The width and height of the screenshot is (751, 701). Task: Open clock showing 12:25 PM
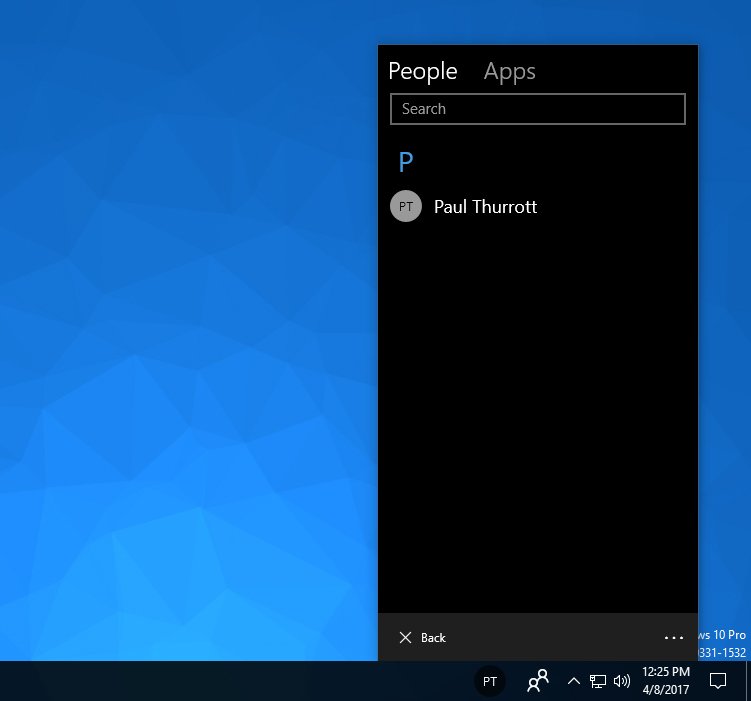tap(666, 681)
